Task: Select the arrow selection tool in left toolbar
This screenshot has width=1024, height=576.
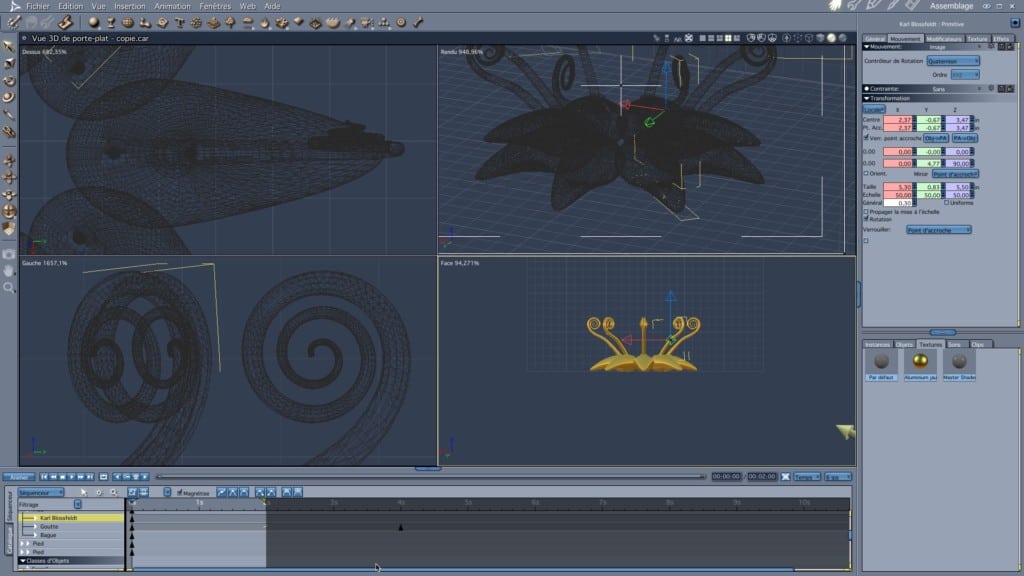Action: click(9, 46)
